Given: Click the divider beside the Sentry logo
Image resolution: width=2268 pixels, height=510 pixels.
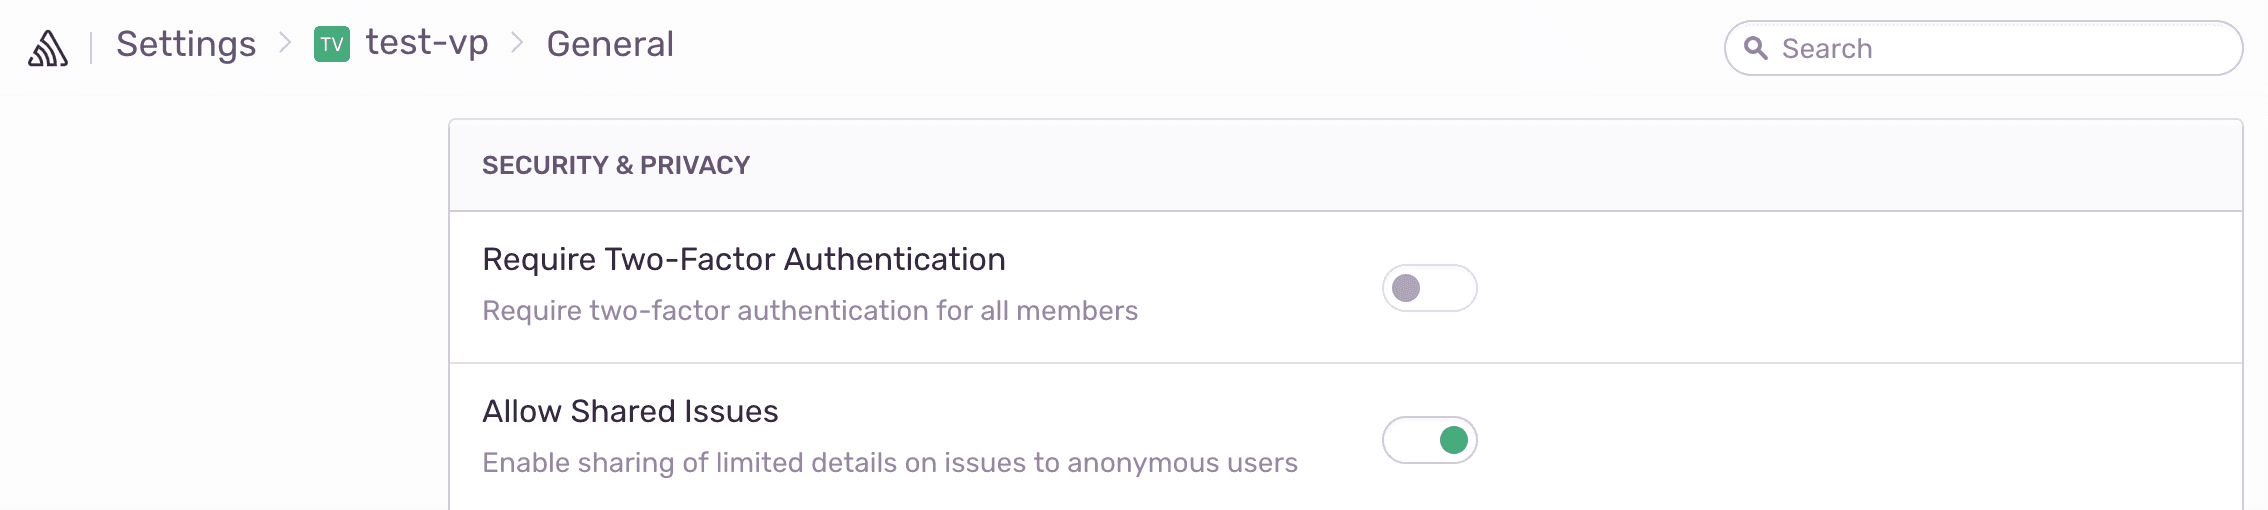Looking at the screenshot, I should click(x=91, y=46).
